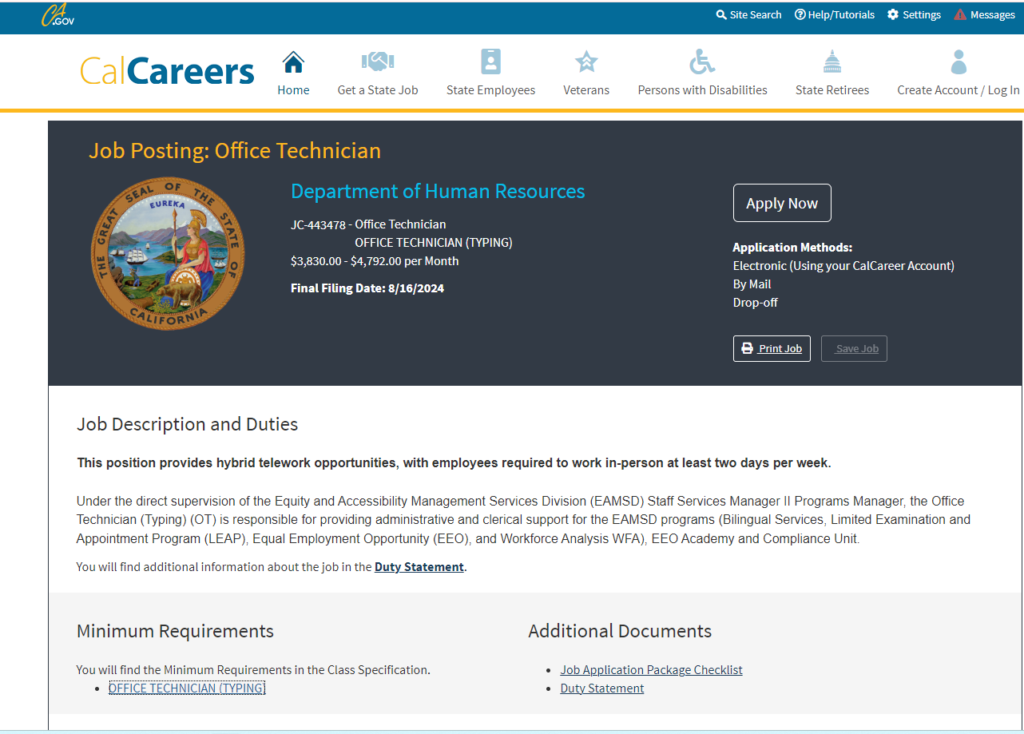The image size is (1024, 734).
Task: Open Veterans menu label
Action: [586, 90]
